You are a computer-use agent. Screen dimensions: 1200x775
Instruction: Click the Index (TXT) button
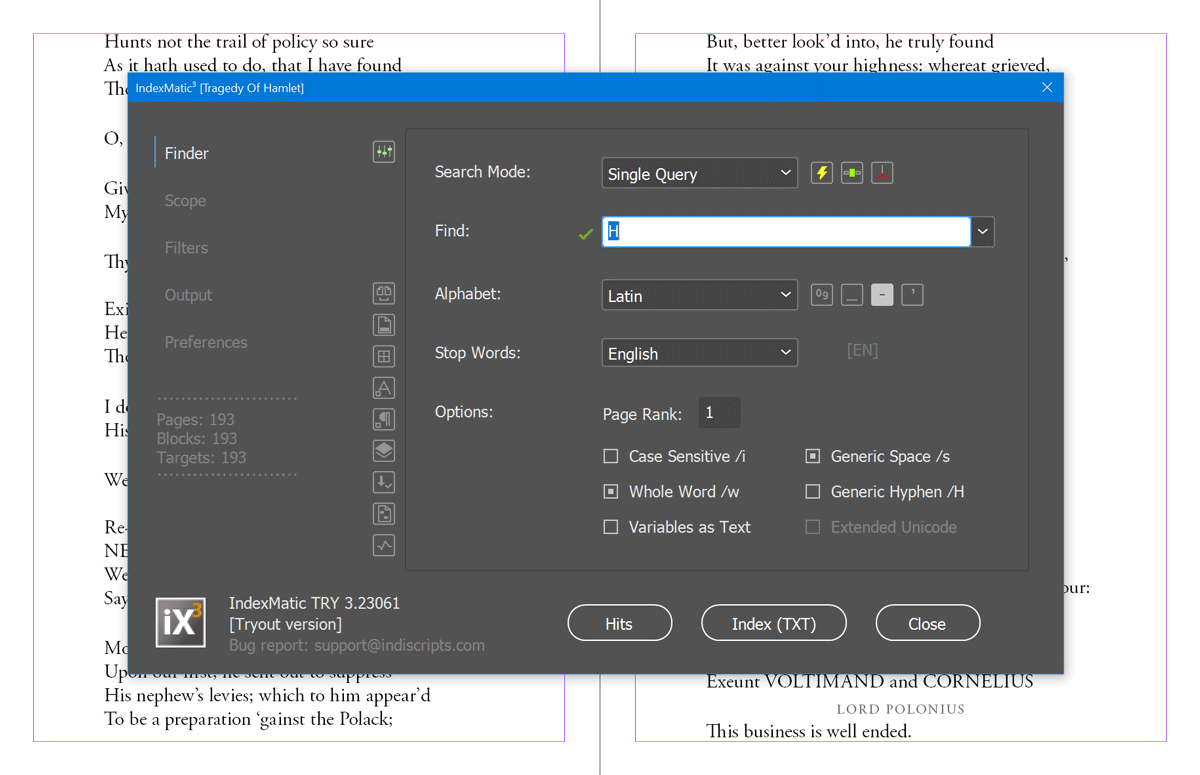[774, 623]
